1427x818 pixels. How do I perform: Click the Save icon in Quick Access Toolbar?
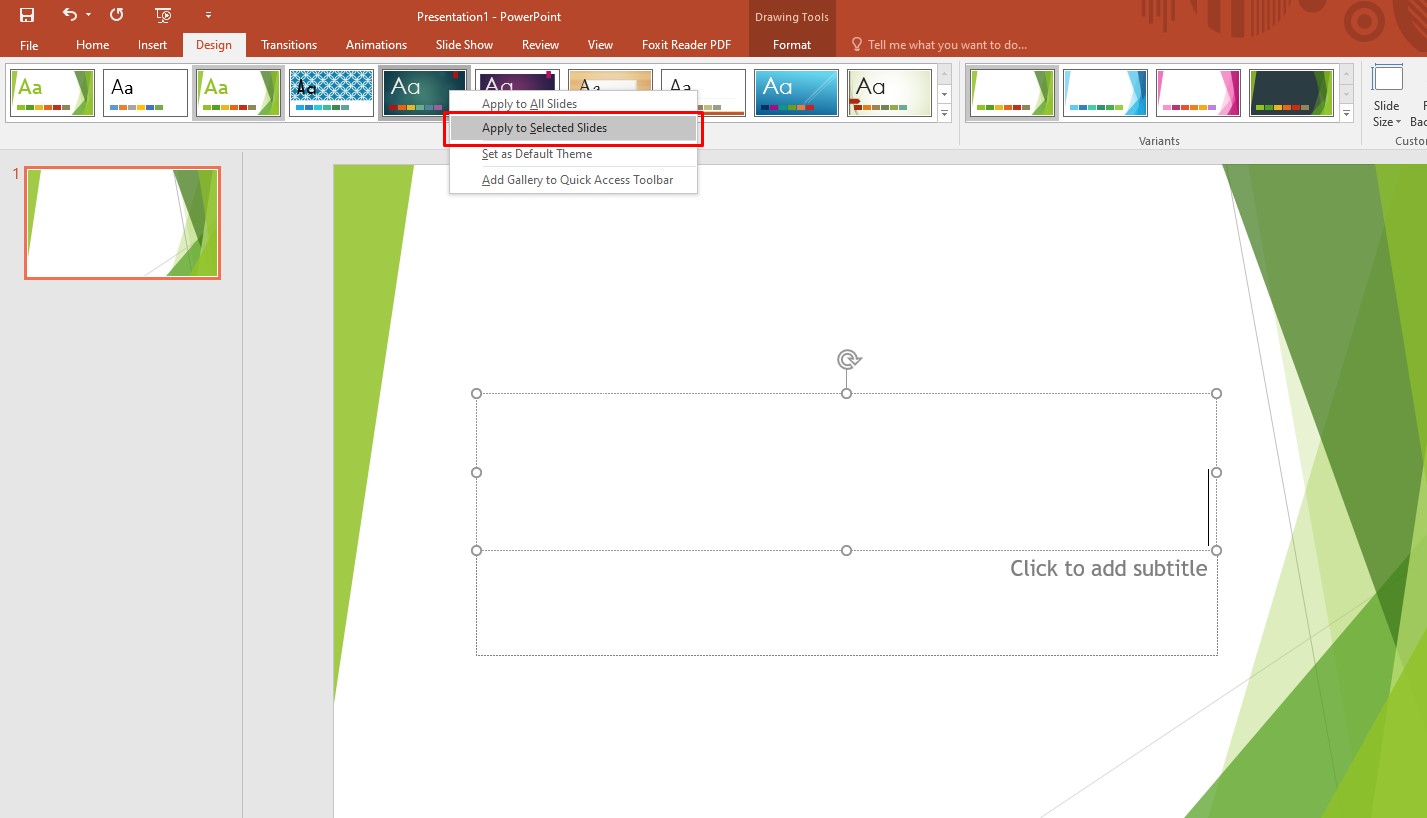pos(27,15)
